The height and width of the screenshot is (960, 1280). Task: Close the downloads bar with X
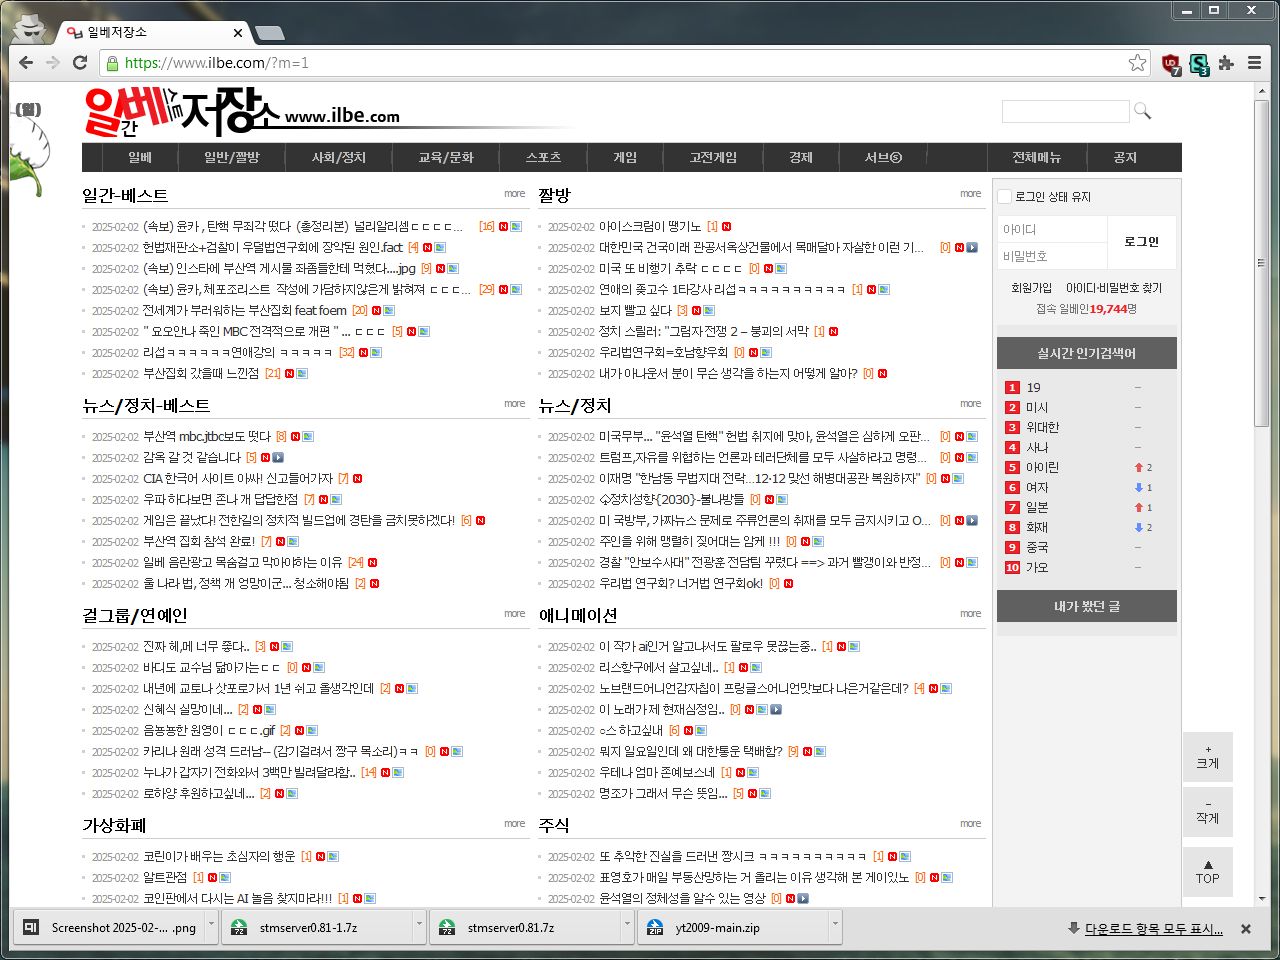1246,929
